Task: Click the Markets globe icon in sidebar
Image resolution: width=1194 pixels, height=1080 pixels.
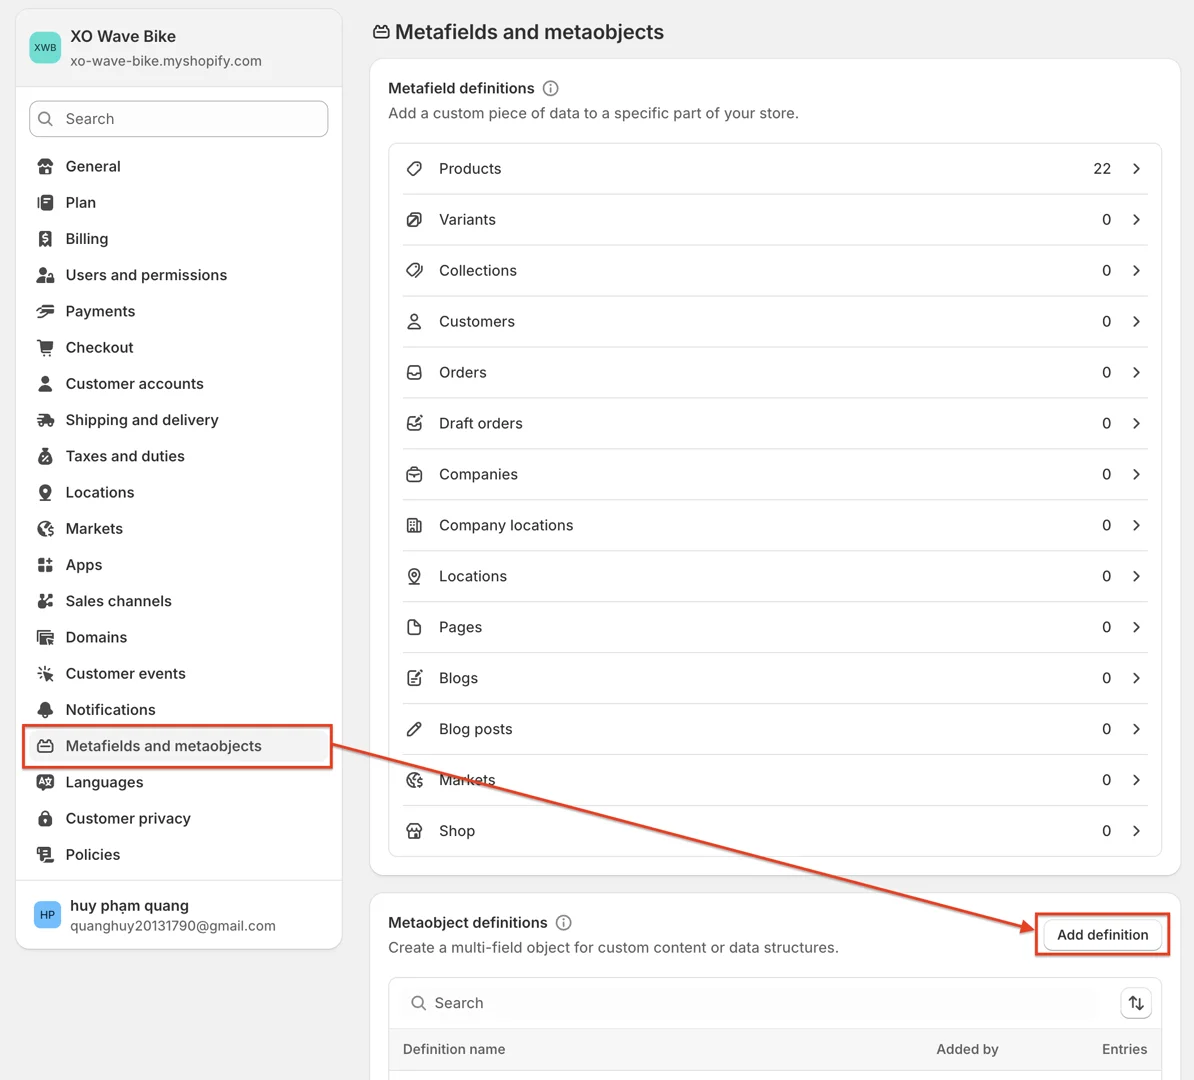Action: pos(46,529)
